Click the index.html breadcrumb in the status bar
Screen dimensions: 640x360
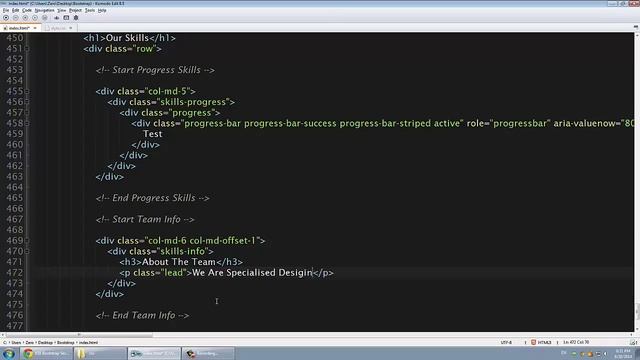click(x=88, y=342)
